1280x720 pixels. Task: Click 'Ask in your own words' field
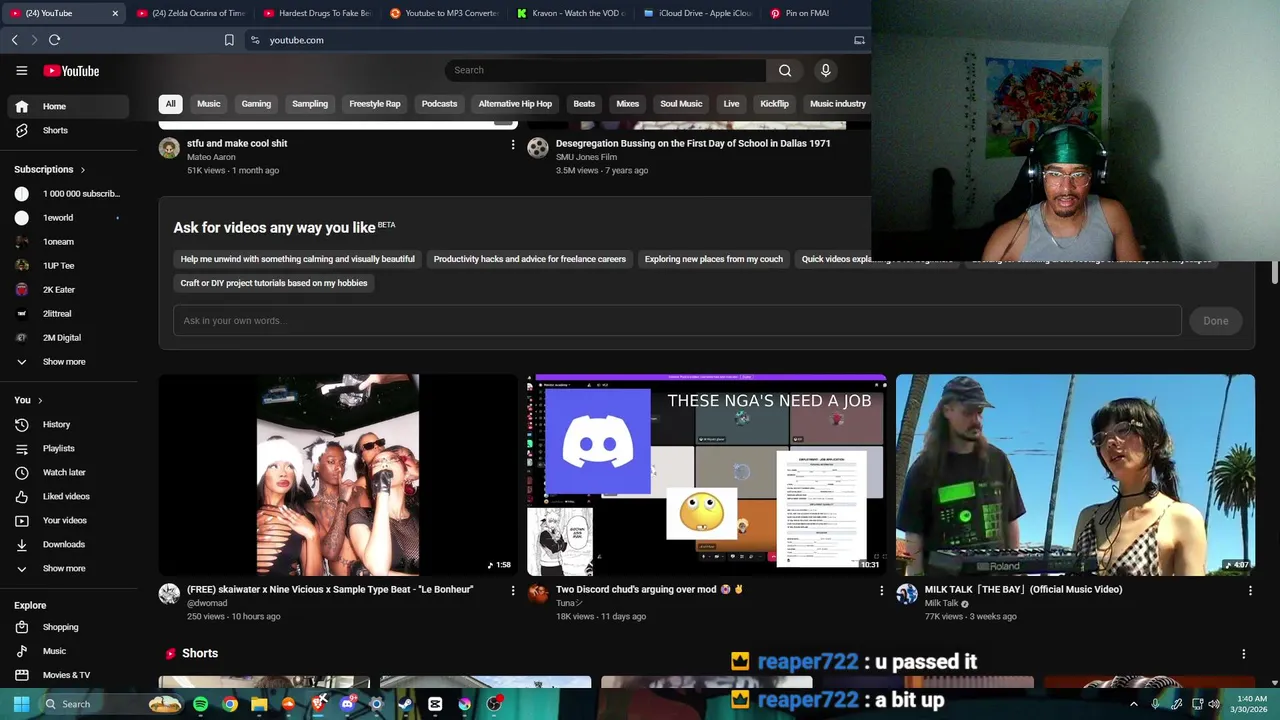coord(677,321)
